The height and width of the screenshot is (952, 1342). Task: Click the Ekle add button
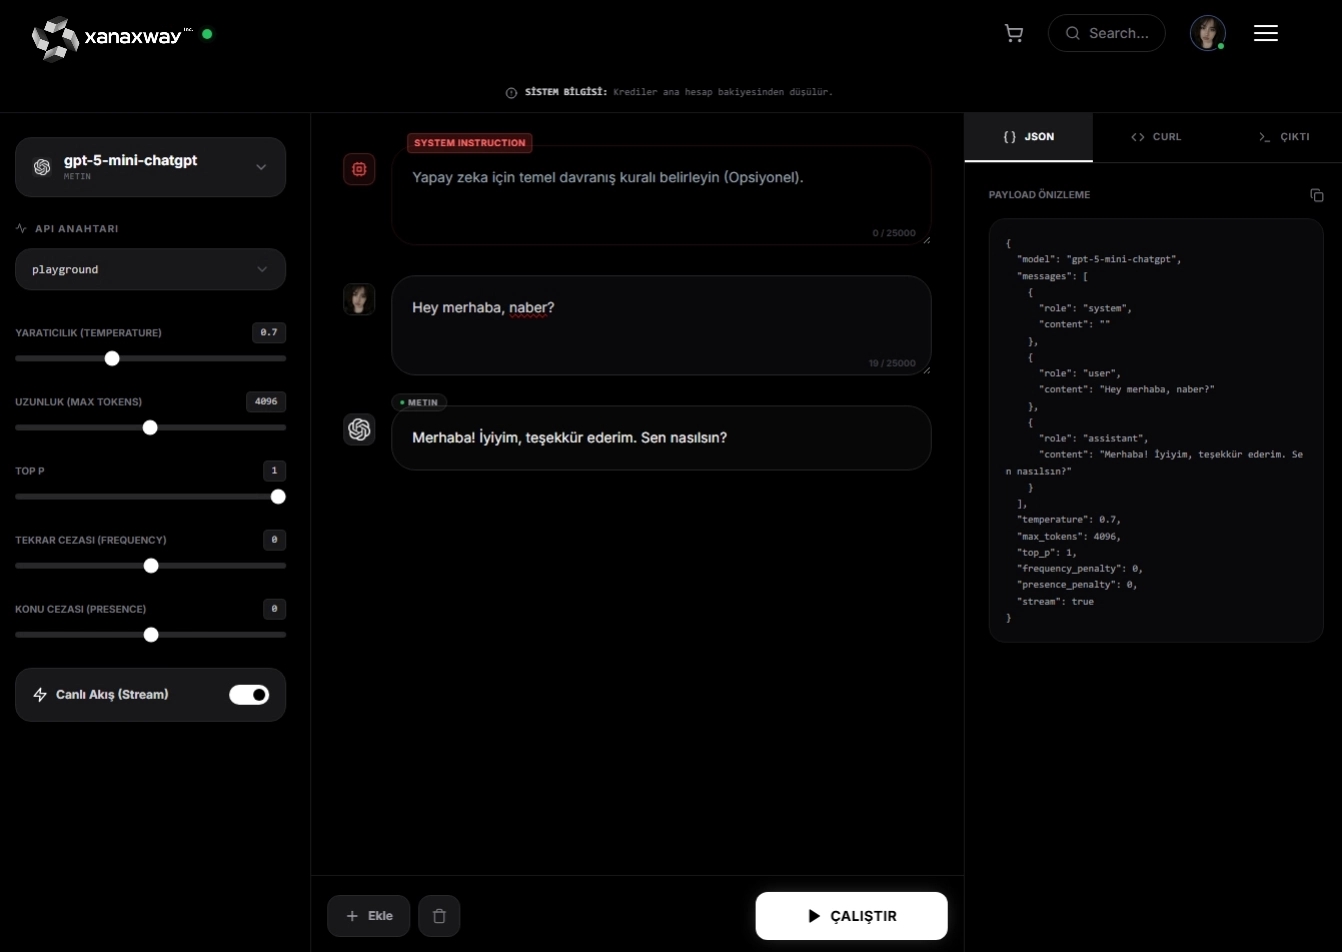point(369,916)
